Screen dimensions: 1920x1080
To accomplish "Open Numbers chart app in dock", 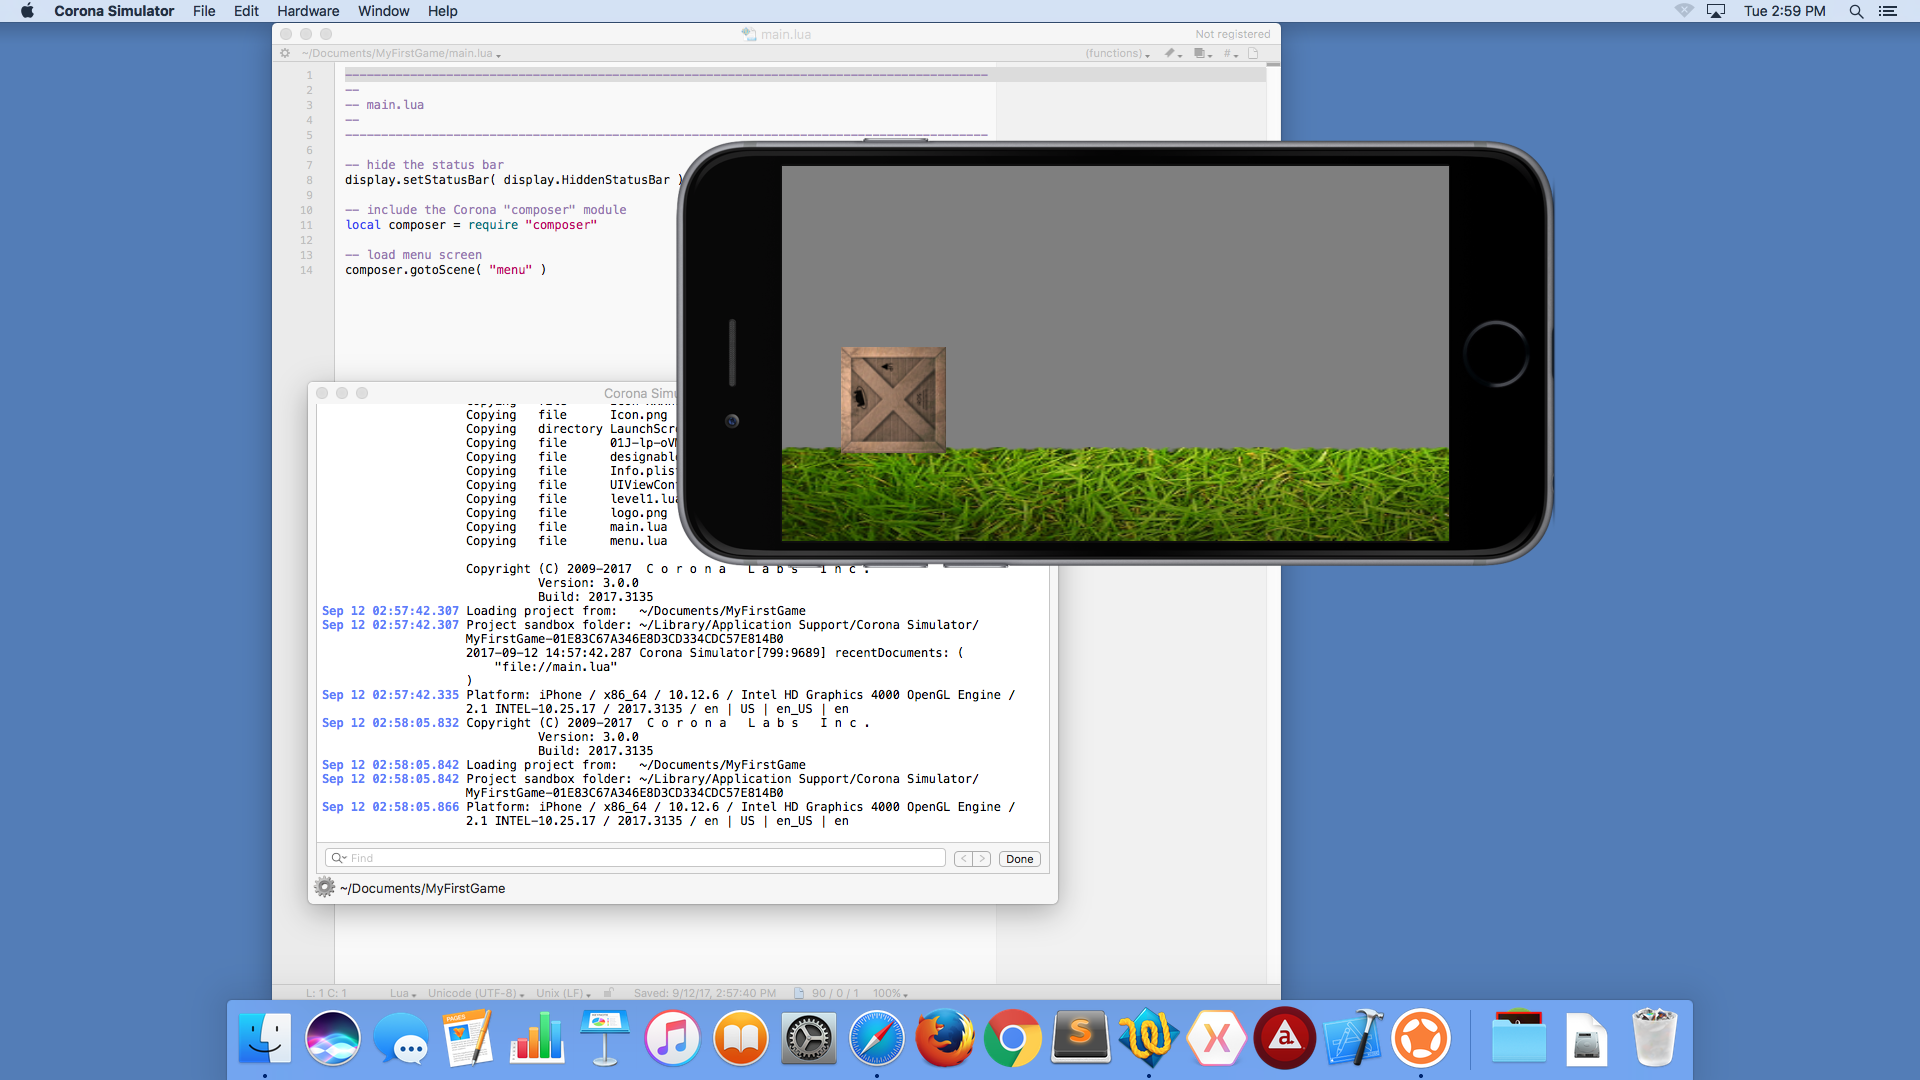I will point(537,1038).
